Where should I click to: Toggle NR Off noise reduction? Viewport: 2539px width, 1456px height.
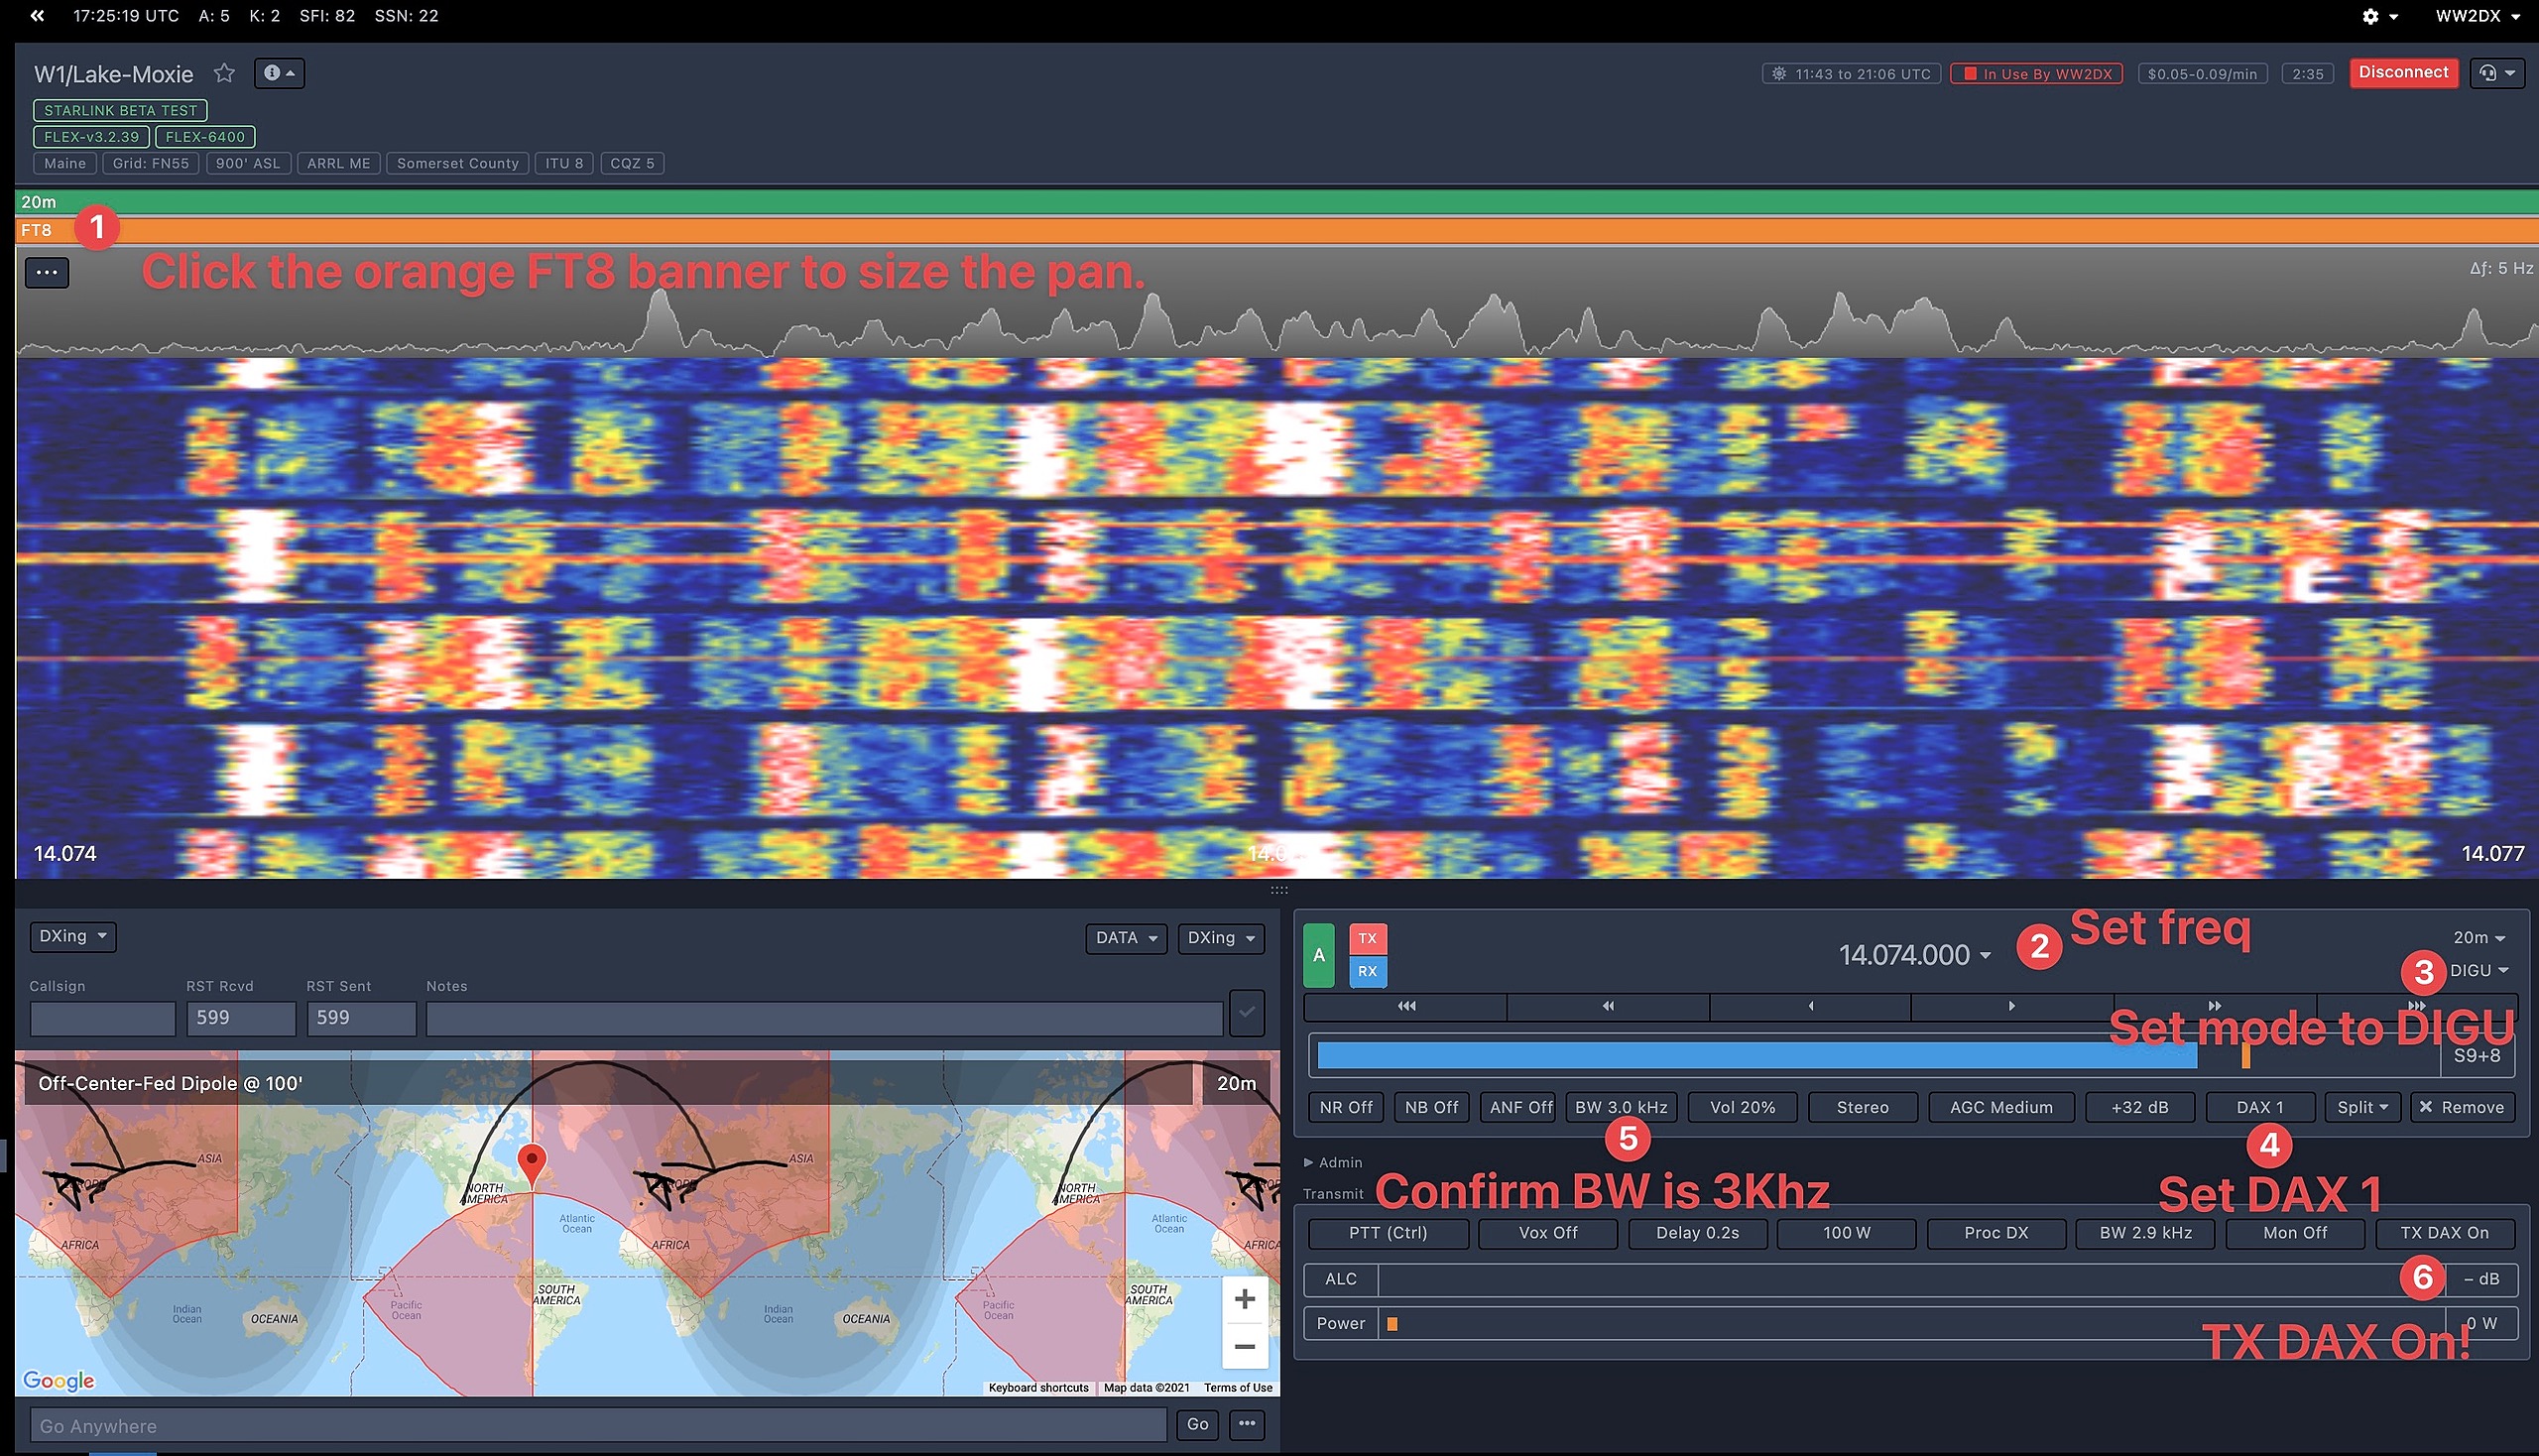pos(1345,1107)
